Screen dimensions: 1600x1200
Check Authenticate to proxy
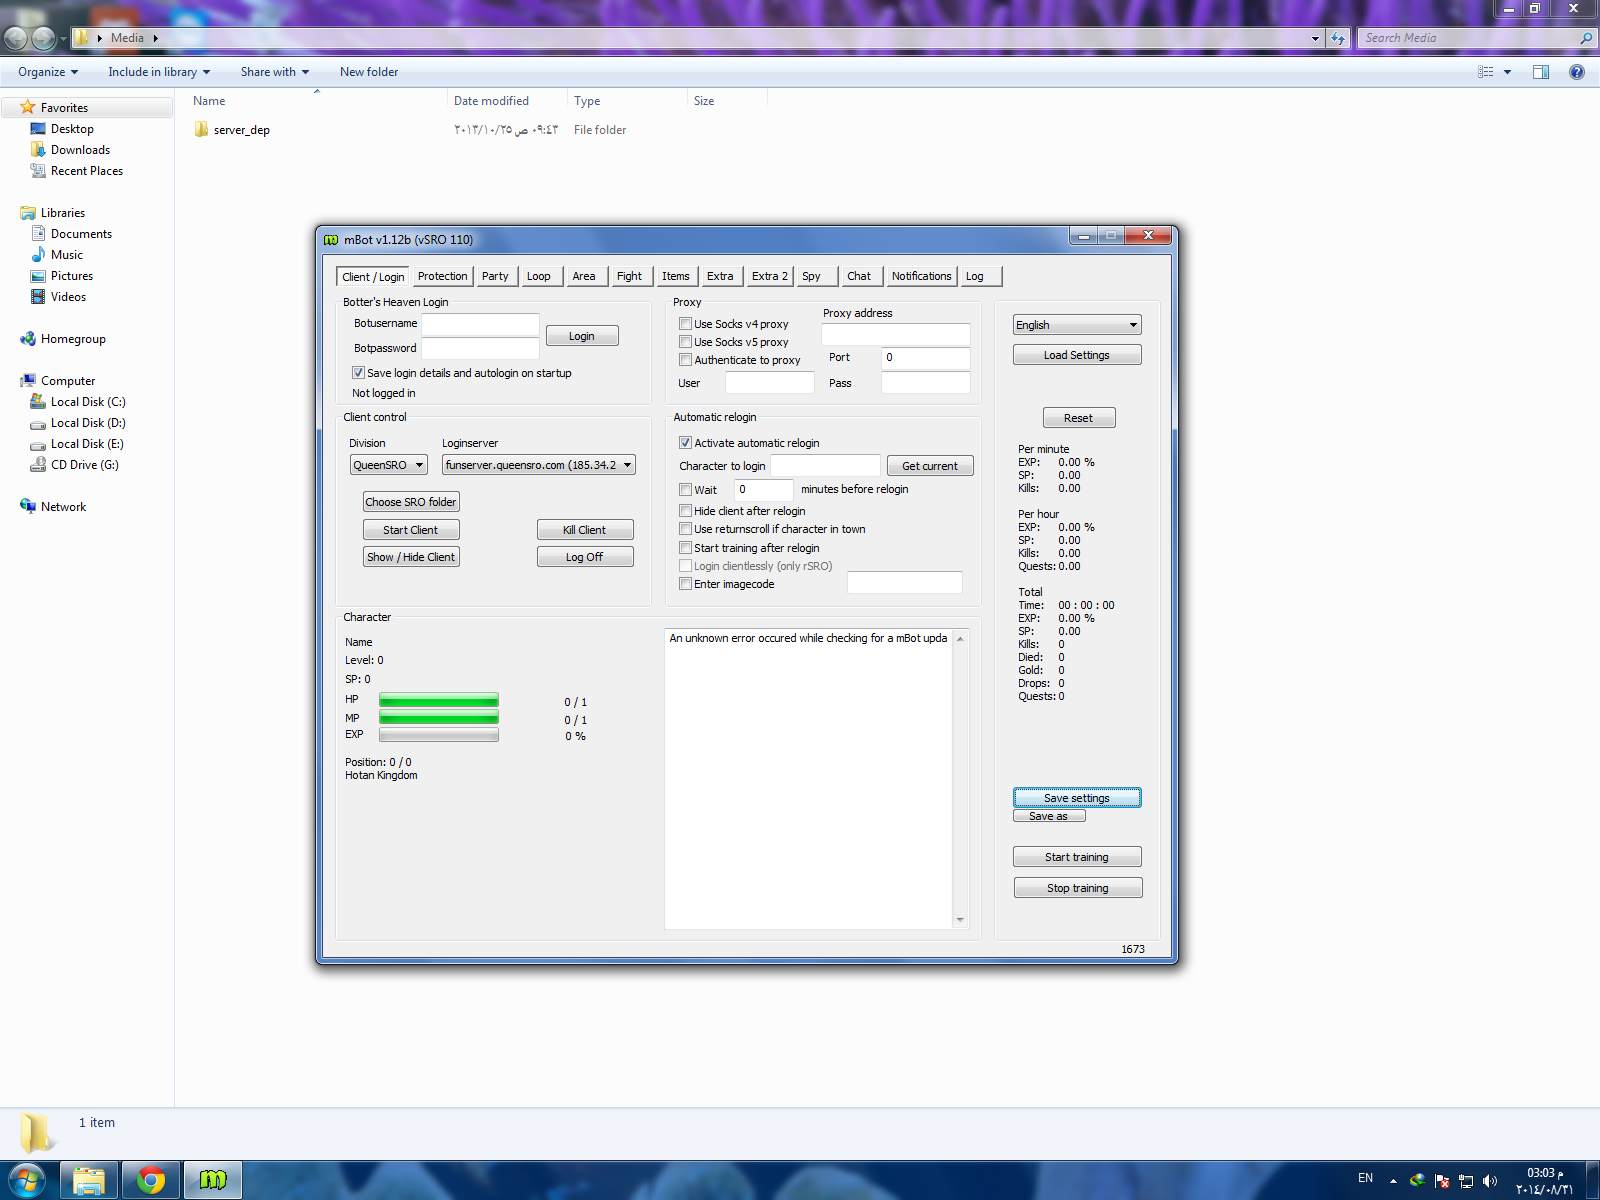[685, 360]
